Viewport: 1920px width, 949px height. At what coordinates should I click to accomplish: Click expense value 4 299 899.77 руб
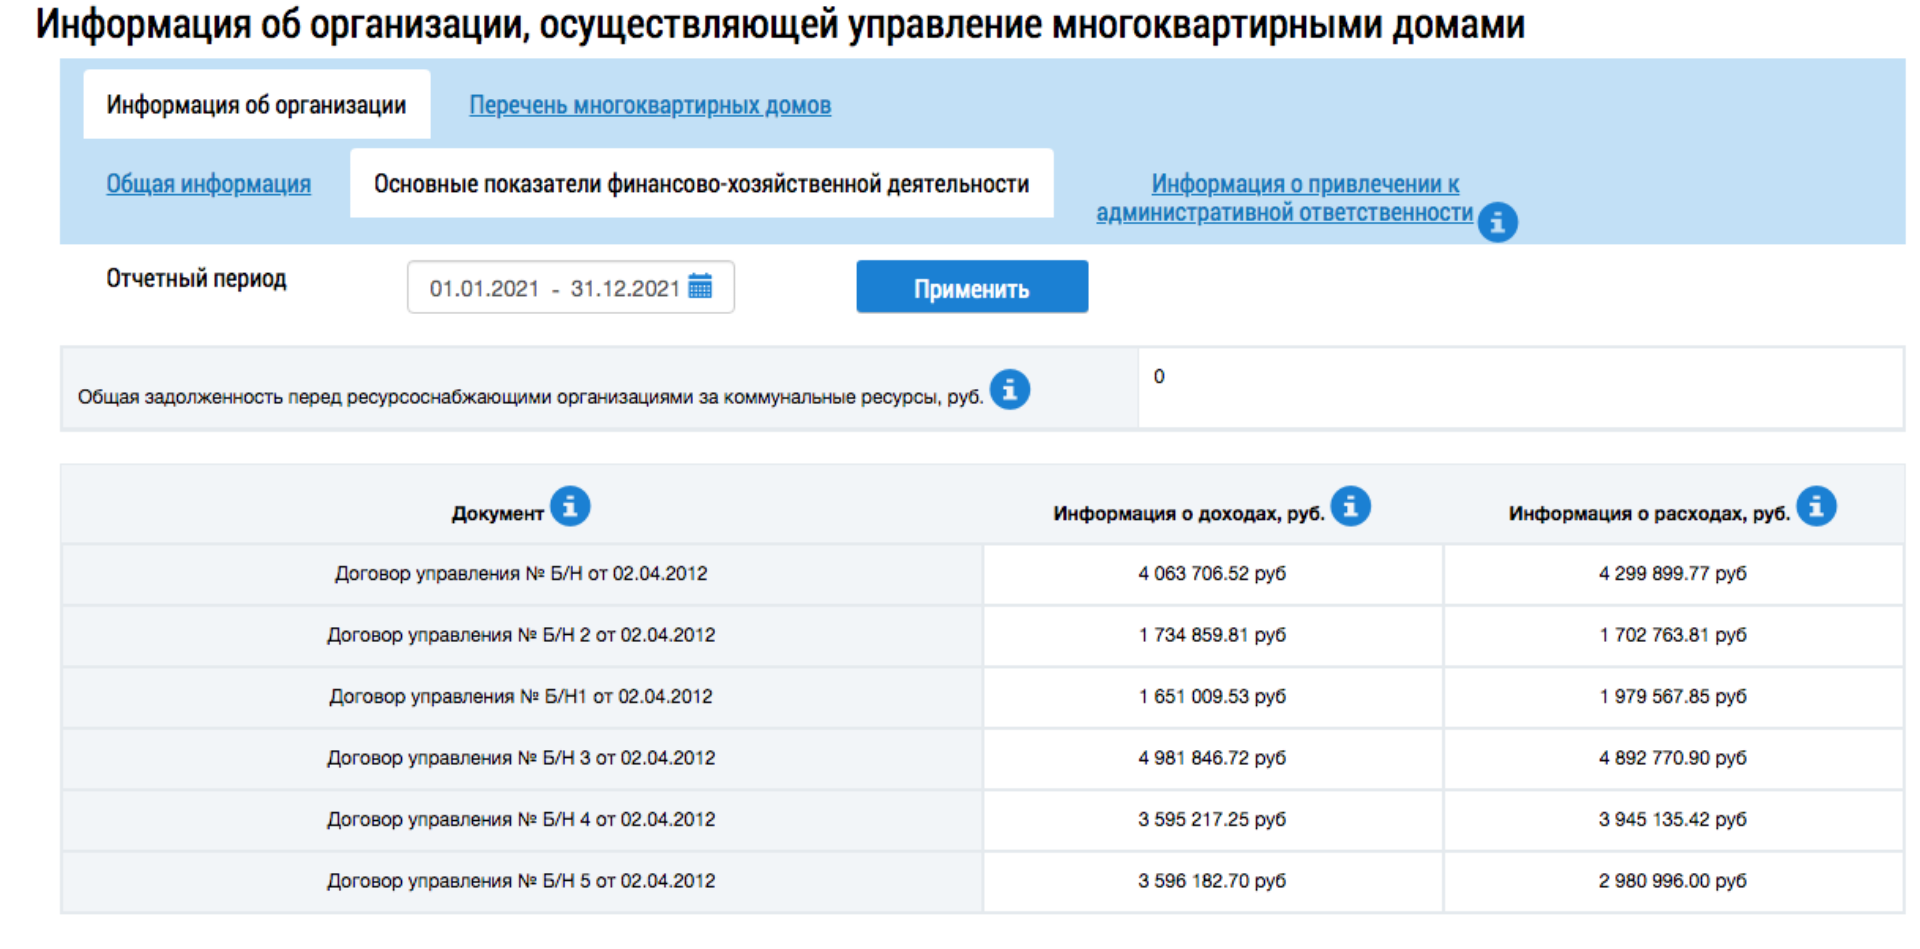coord(1673,574)
